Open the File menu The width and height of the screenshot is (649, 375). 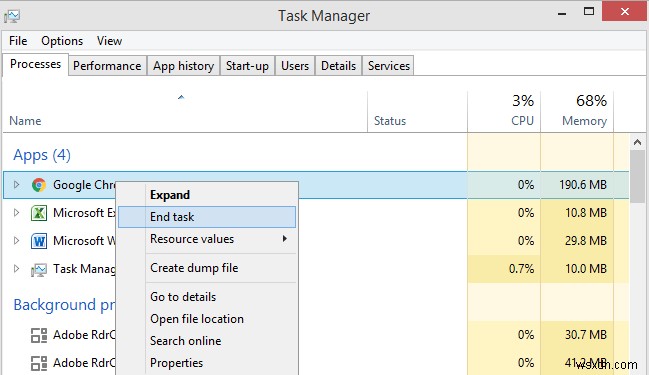18,41
